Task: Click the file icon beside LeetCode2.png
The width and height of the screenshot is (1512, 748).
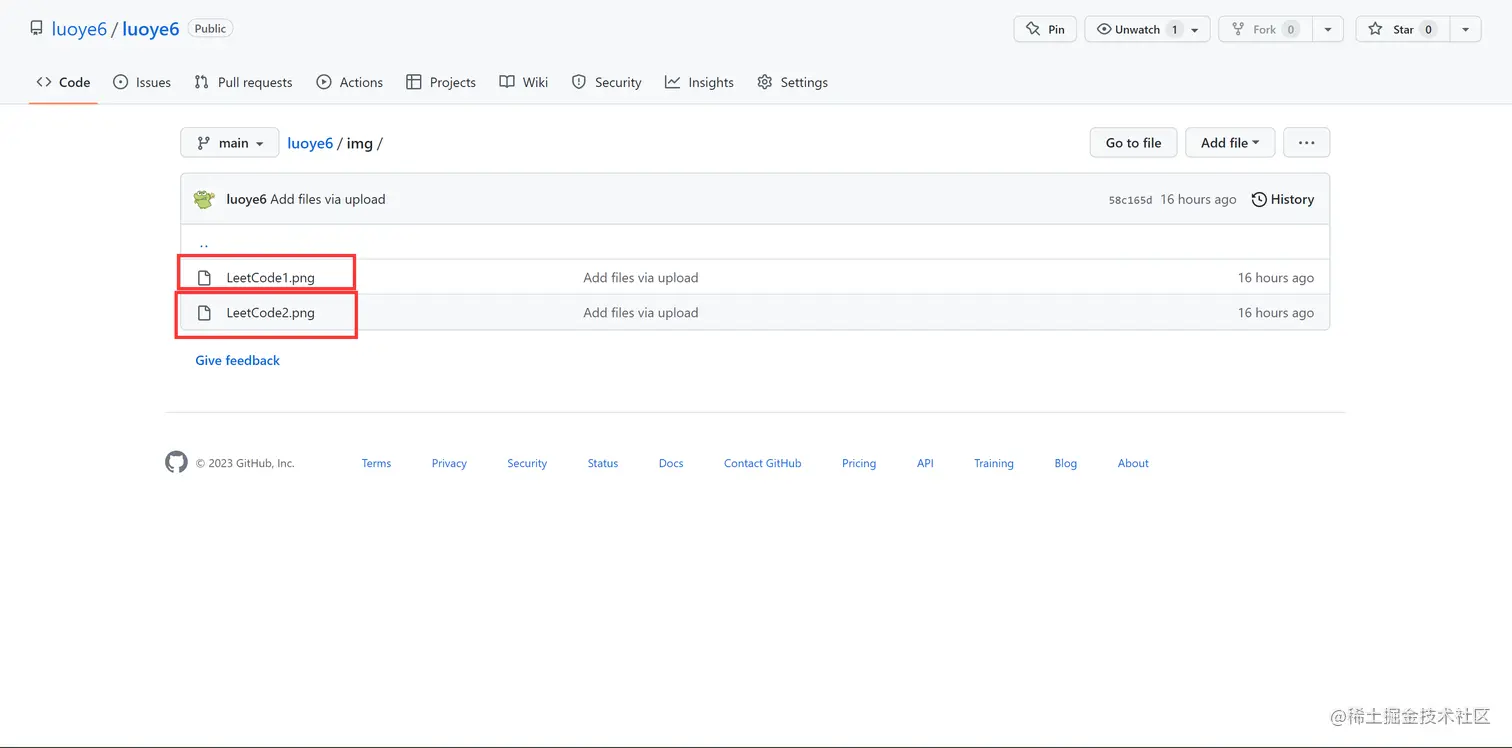Action: [x=204, y=313]
